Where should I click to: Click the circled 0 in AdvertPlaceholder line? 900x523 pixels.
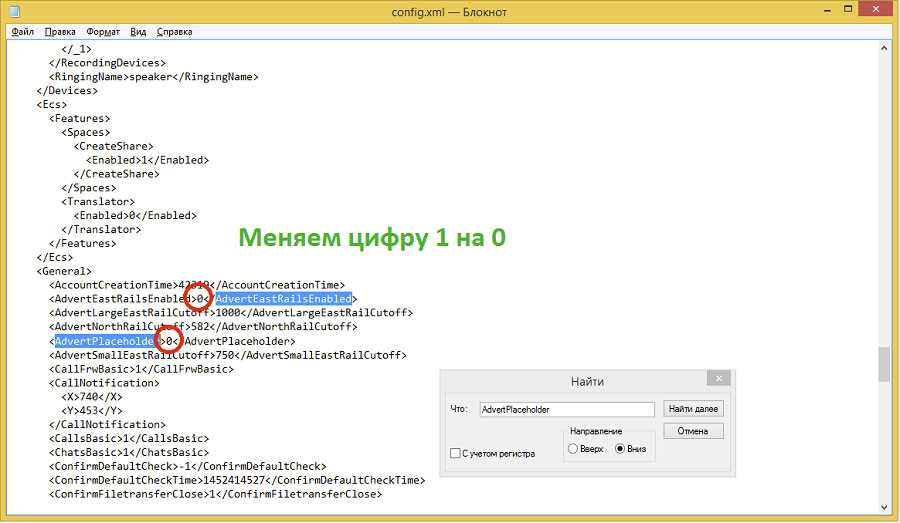tap(169, 341)
